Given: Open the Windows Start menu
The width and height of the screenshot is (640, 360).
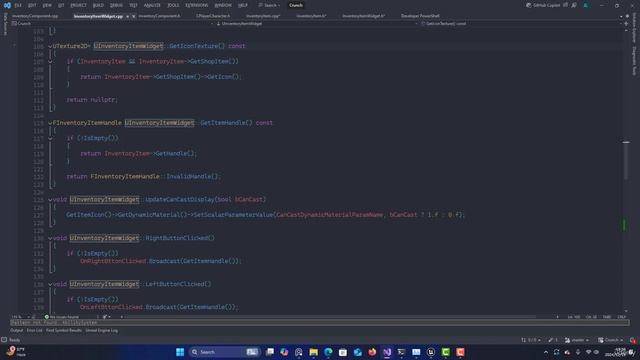Looking at the screenshot, I should pyautogui.click(x=180, y=352).
